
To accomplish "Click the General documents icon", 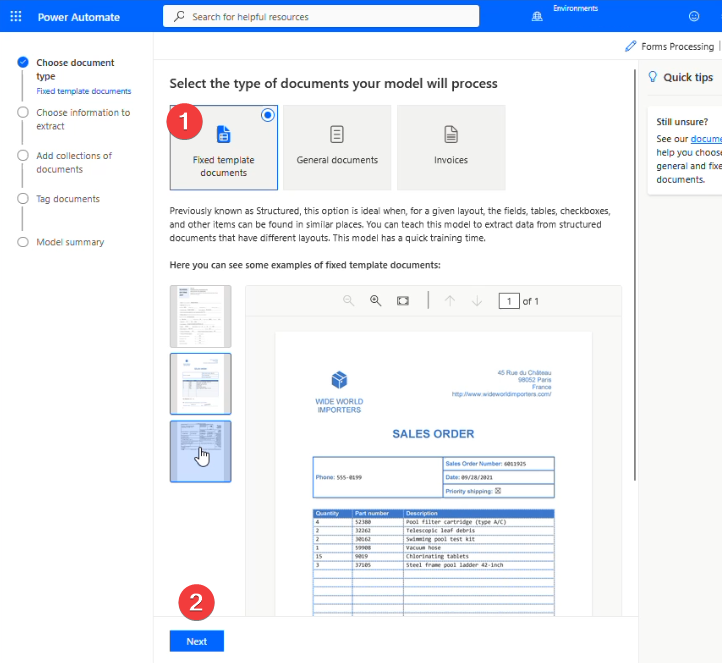I will (x=337, y=134).
